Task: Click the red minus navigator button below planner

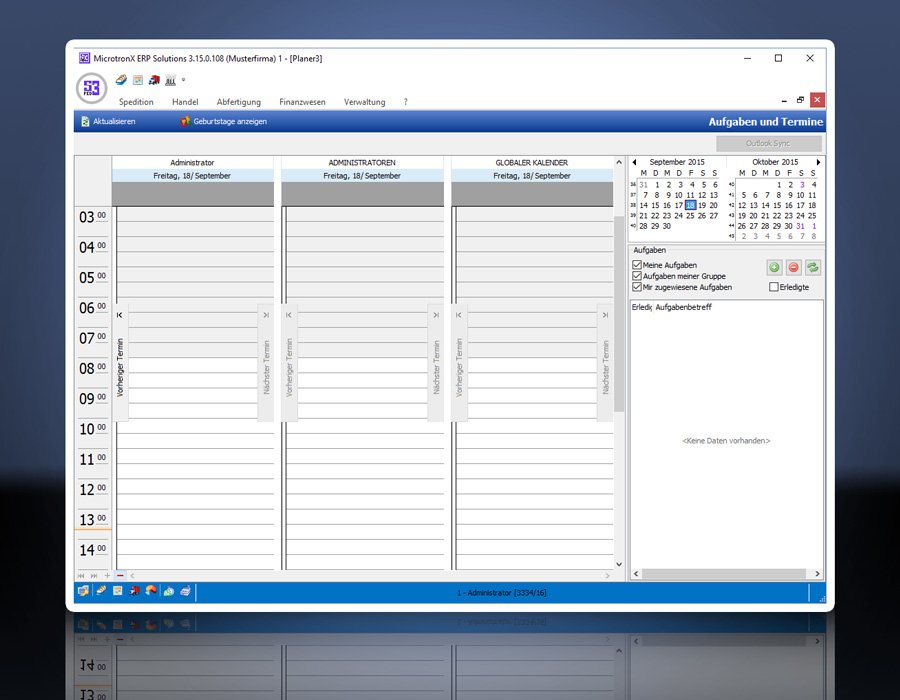Action: [120, 575]
